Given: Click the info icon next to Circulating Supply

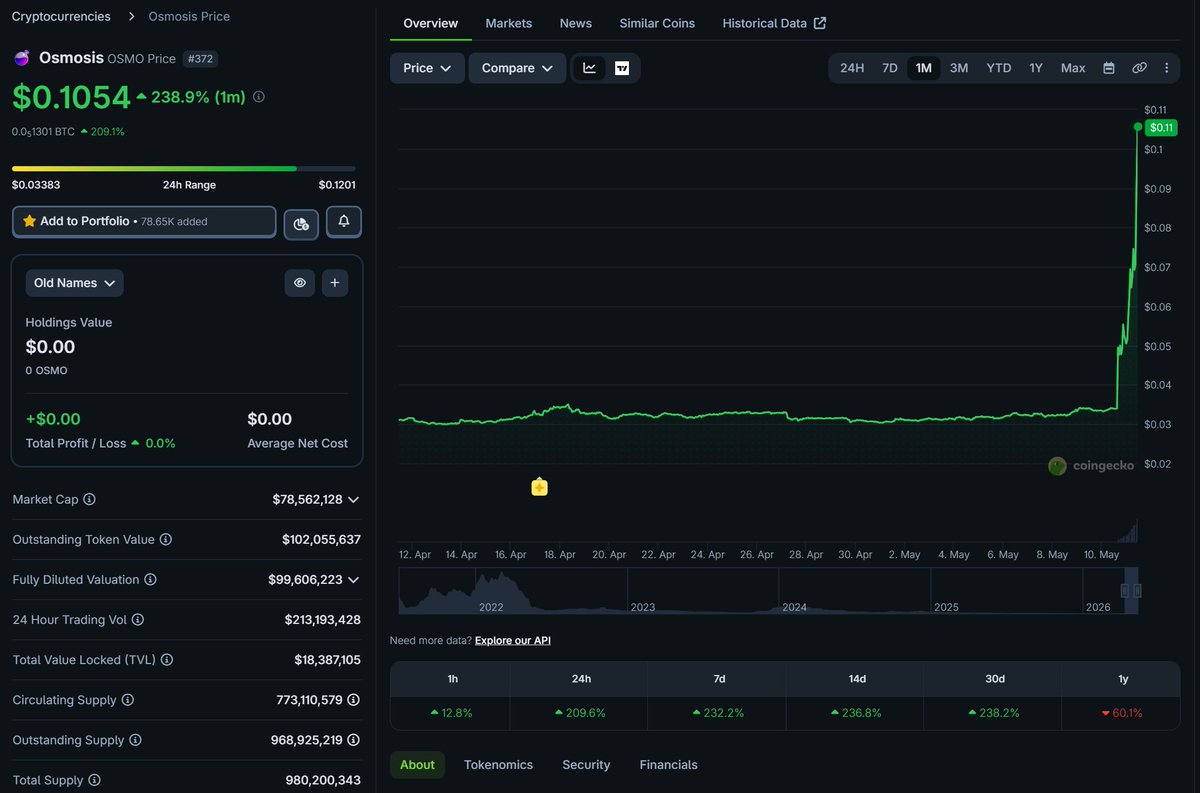Looking at the screenshot, I should (x=128, y=700).
